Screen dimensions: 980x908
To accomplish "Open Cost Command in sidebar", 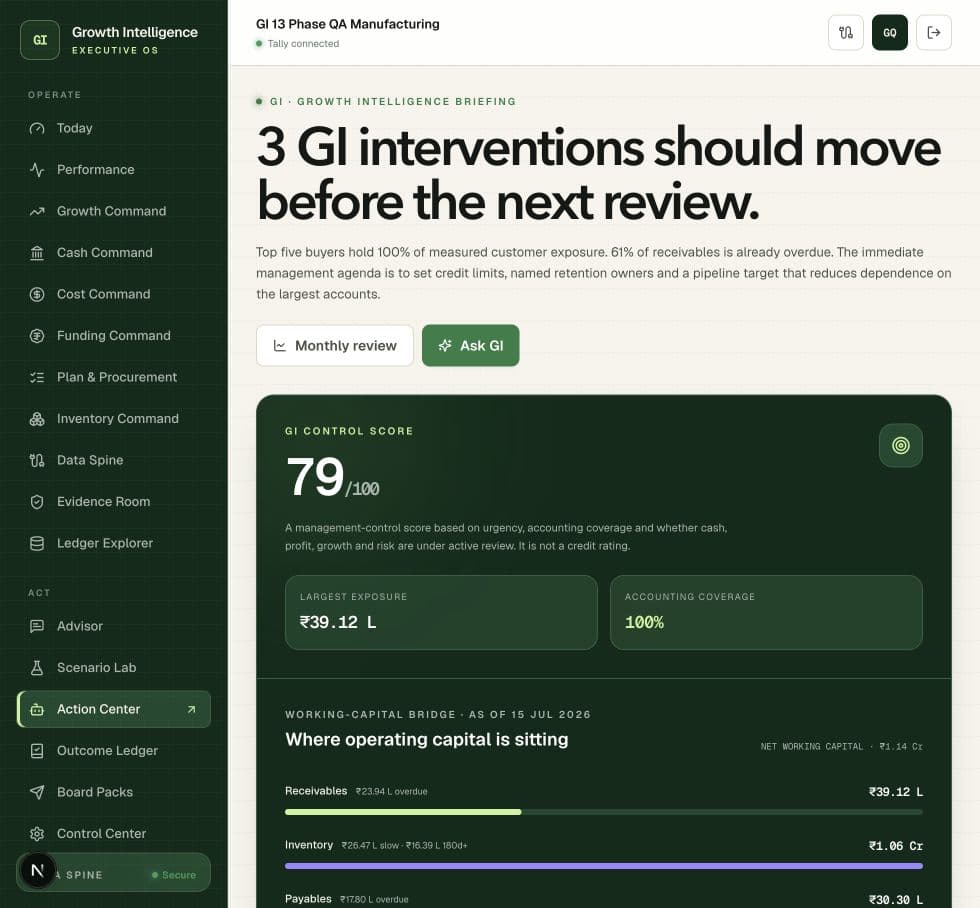I will pyautogui.click(x=114, y=294).
